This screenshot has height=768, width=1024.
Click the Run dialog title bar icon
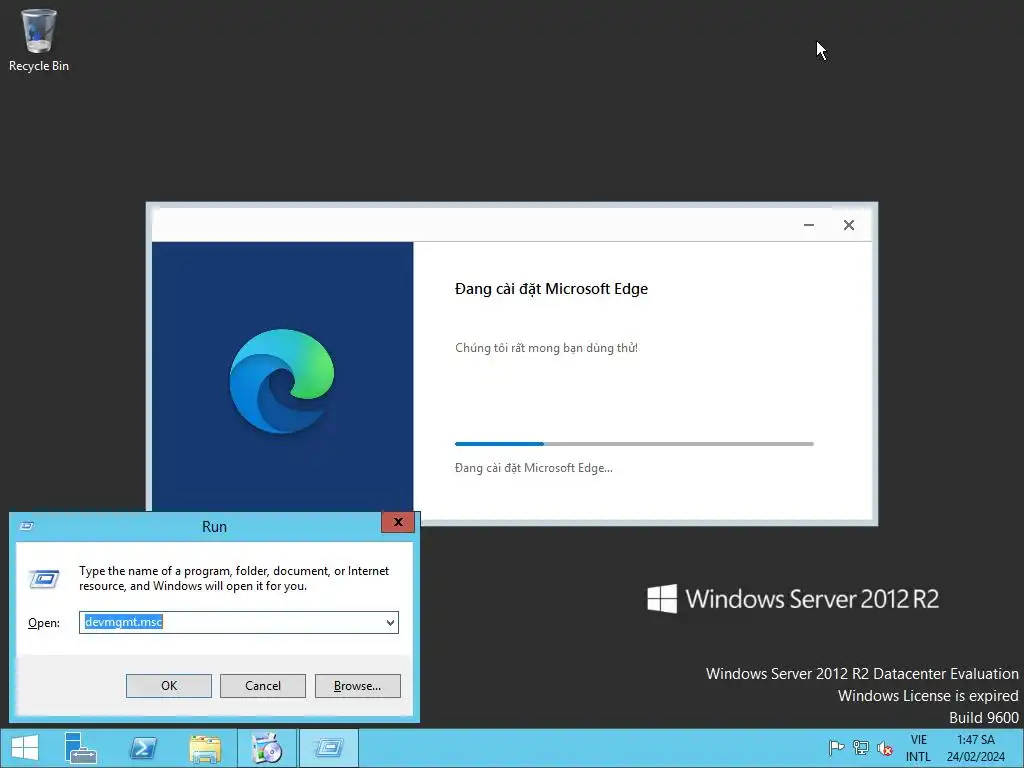click(x=27, y=526)
